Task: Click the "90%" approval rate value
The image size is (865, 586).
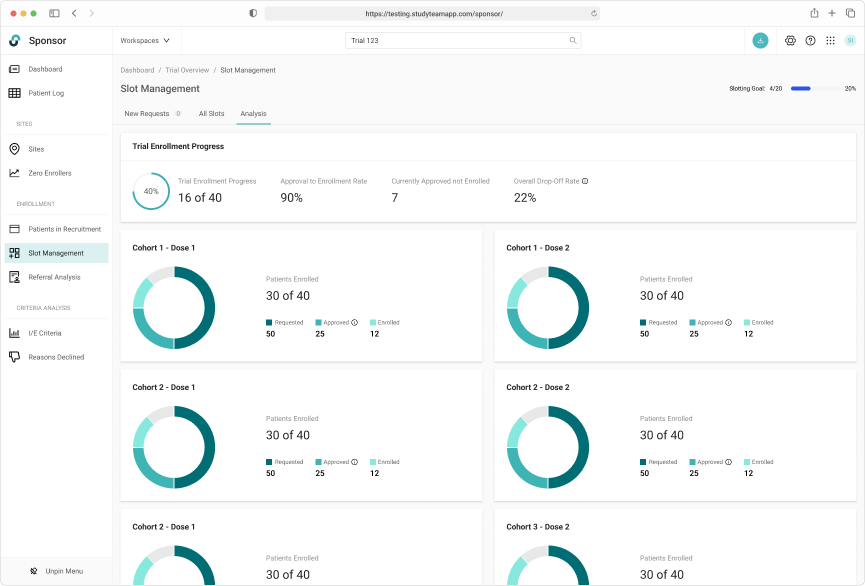Action: [291, 198]
